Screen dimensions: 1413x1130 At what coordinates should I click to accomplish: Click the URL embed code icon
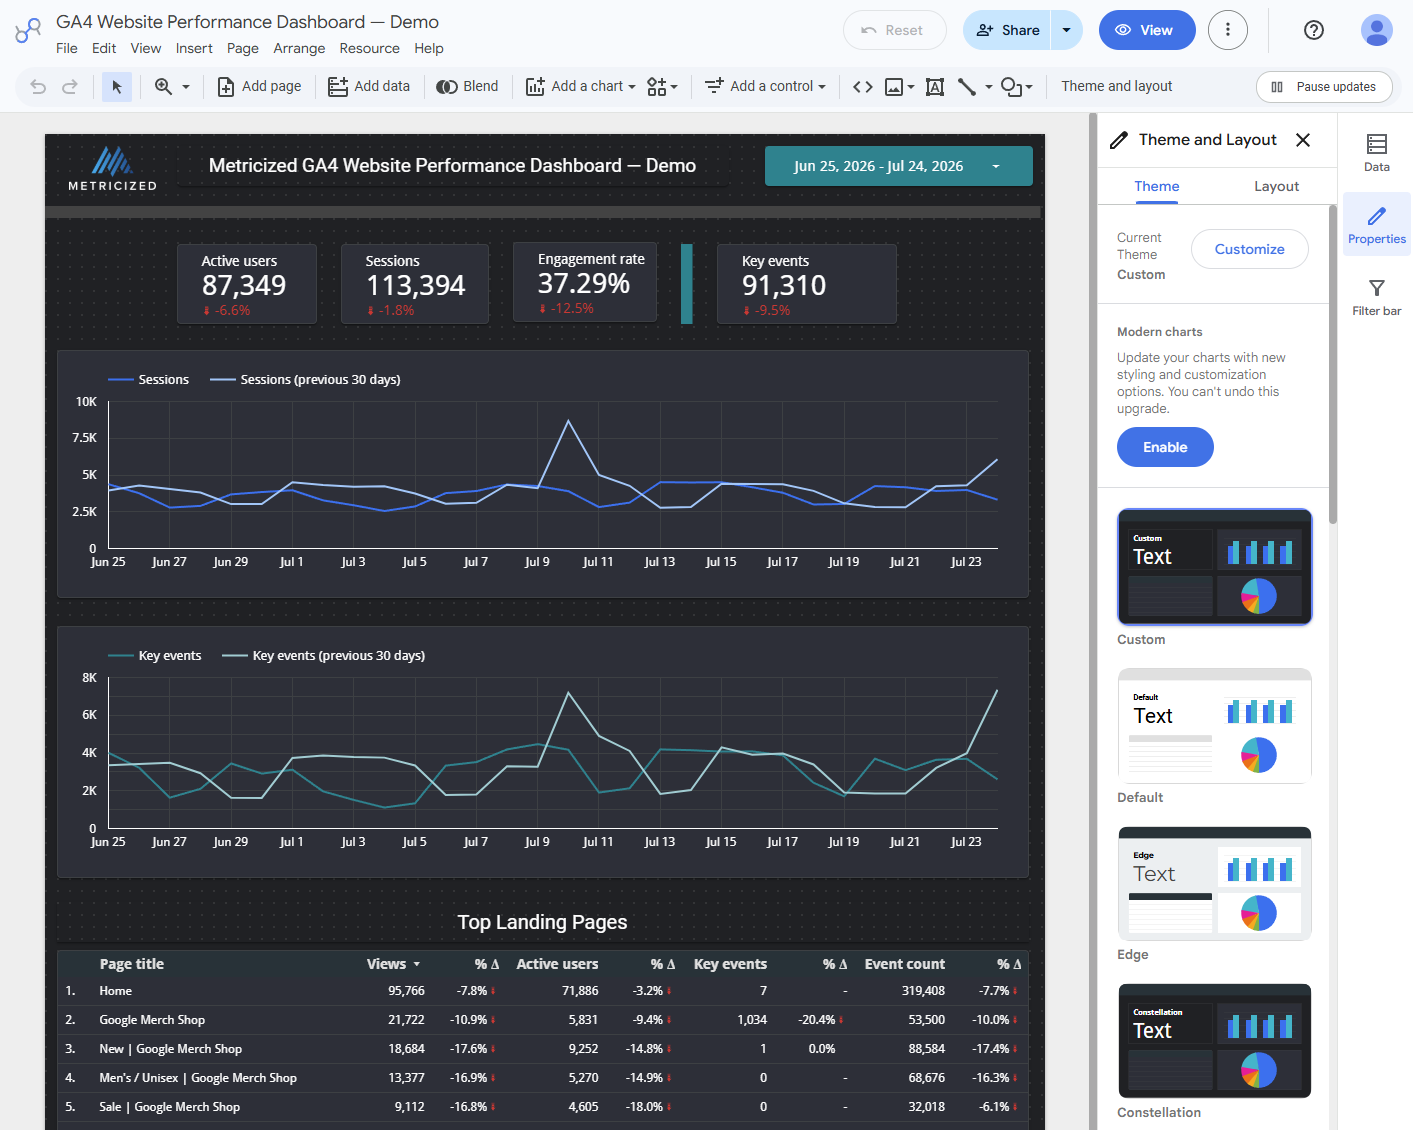(x=863, y=87)
